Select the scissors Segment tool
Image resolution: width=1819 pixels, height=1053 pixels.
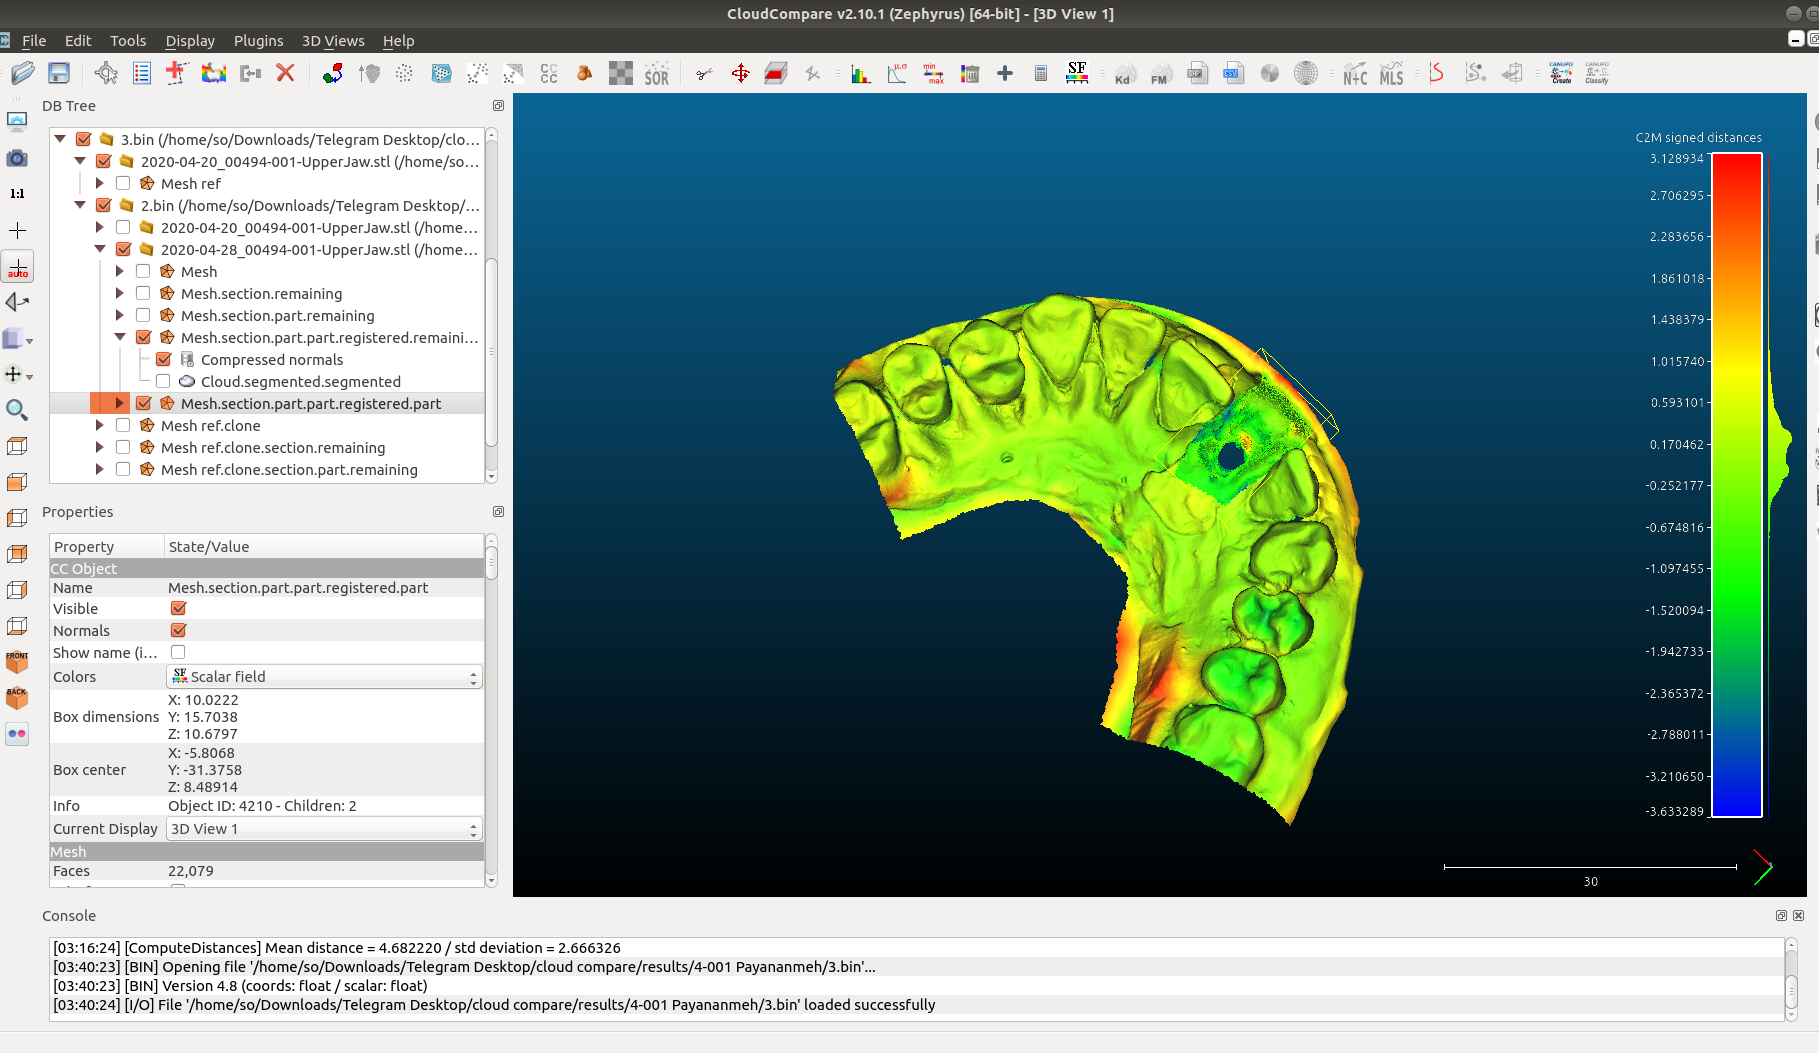coord(704,73)
